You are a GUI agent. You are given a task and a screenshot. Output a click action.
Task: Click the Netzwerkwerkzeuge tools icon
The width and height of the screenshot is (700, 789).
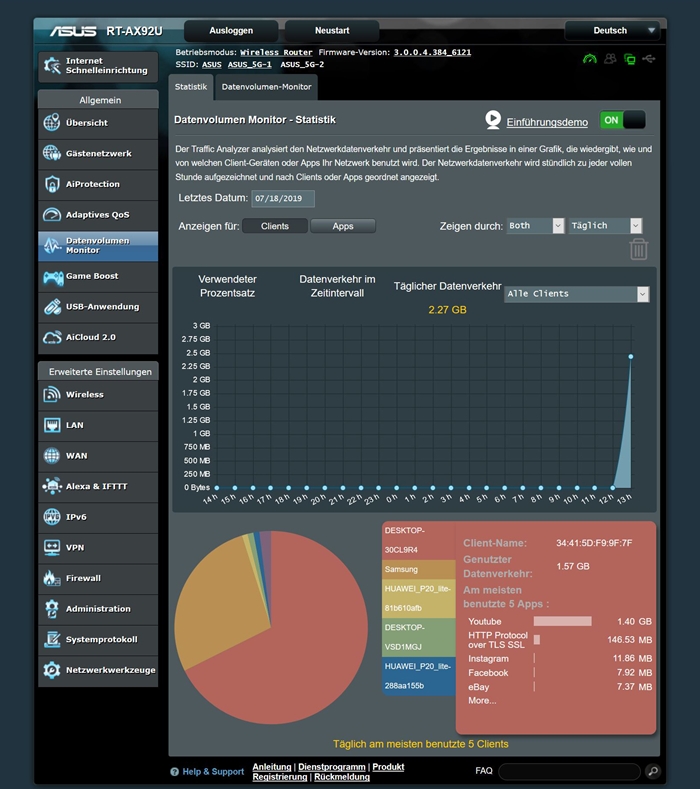pyautogui.click(x=52, y=670)
